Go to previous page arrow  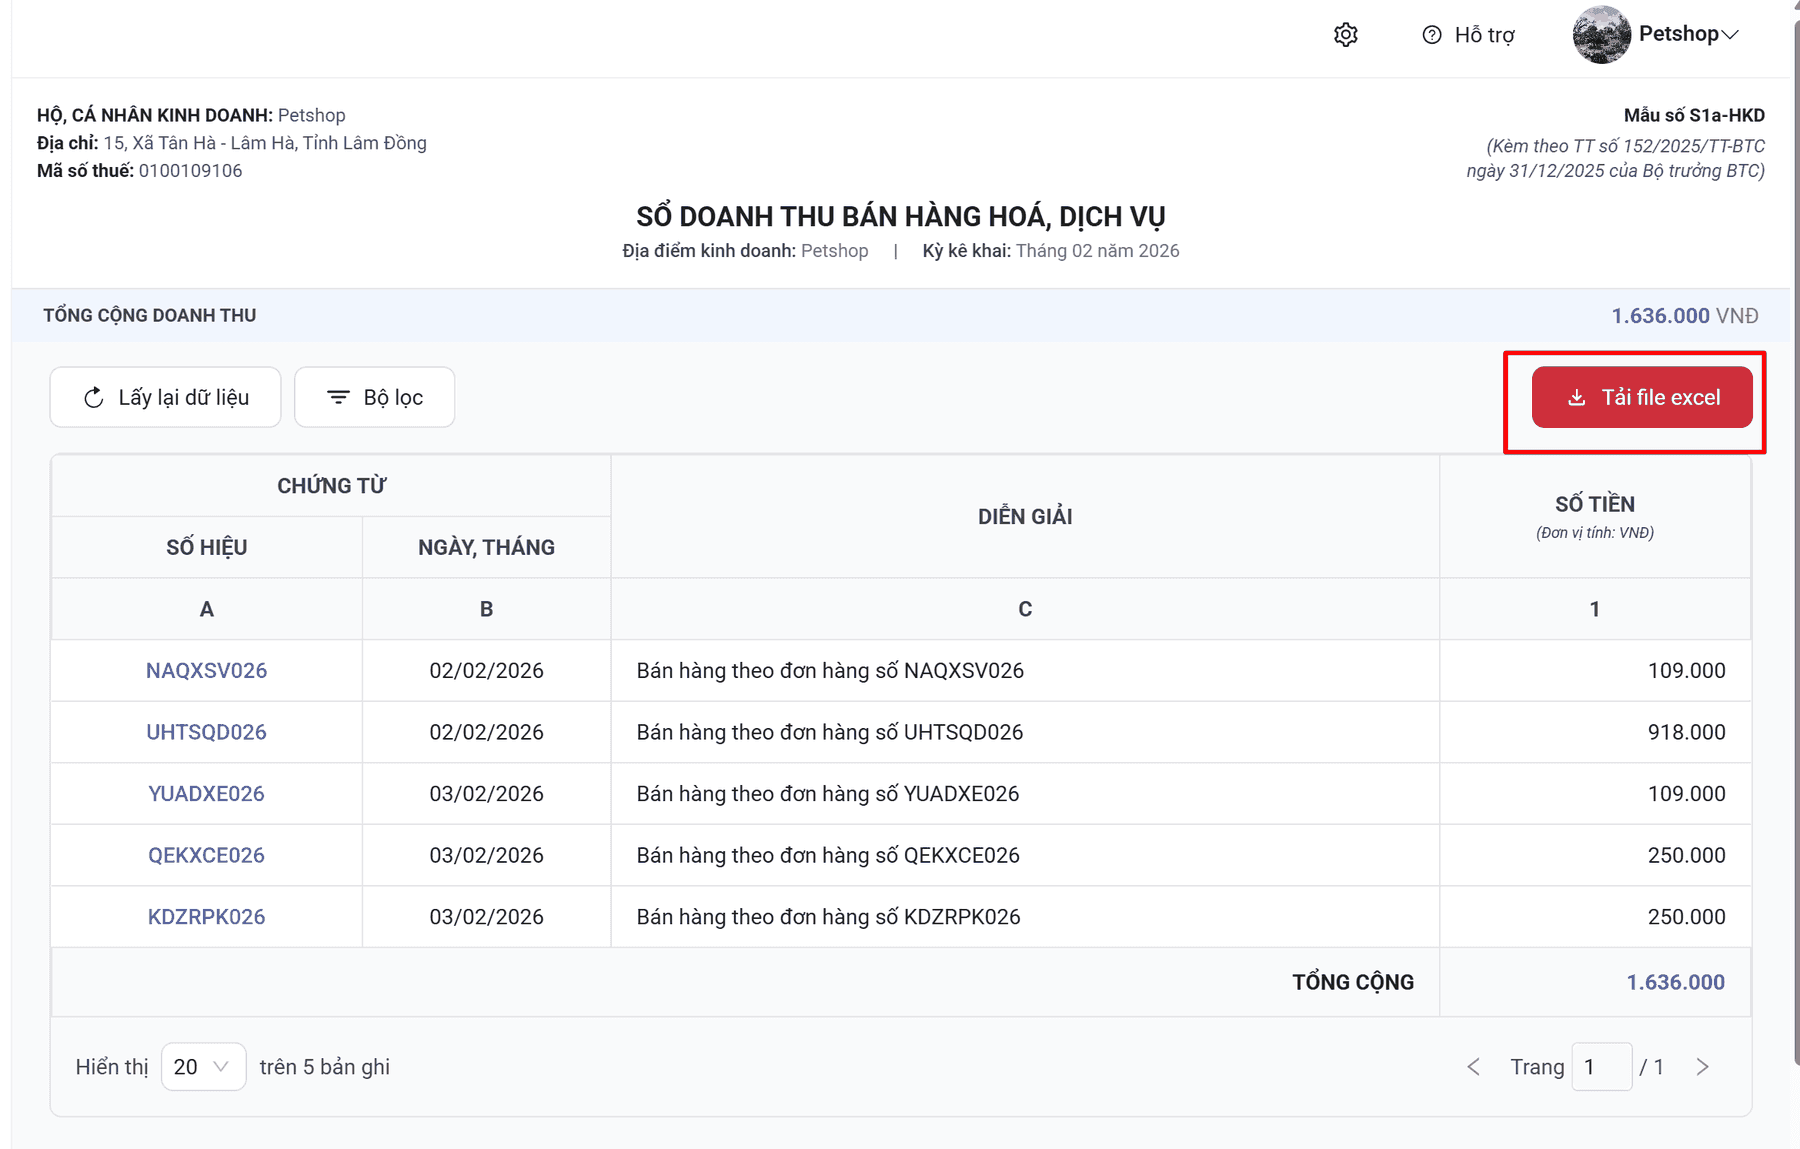pyautogui.click(x=1473, y=1067)
